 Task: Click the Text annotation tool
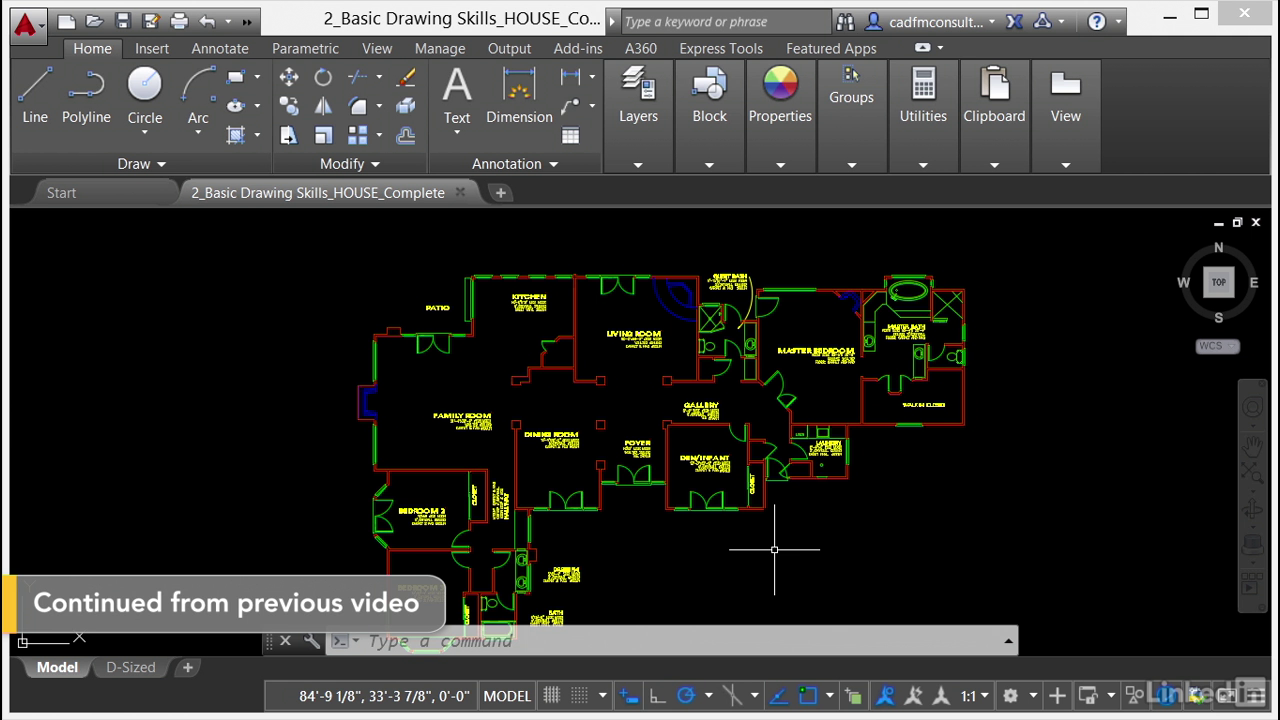pyautogui.click(x=457, y=97)
